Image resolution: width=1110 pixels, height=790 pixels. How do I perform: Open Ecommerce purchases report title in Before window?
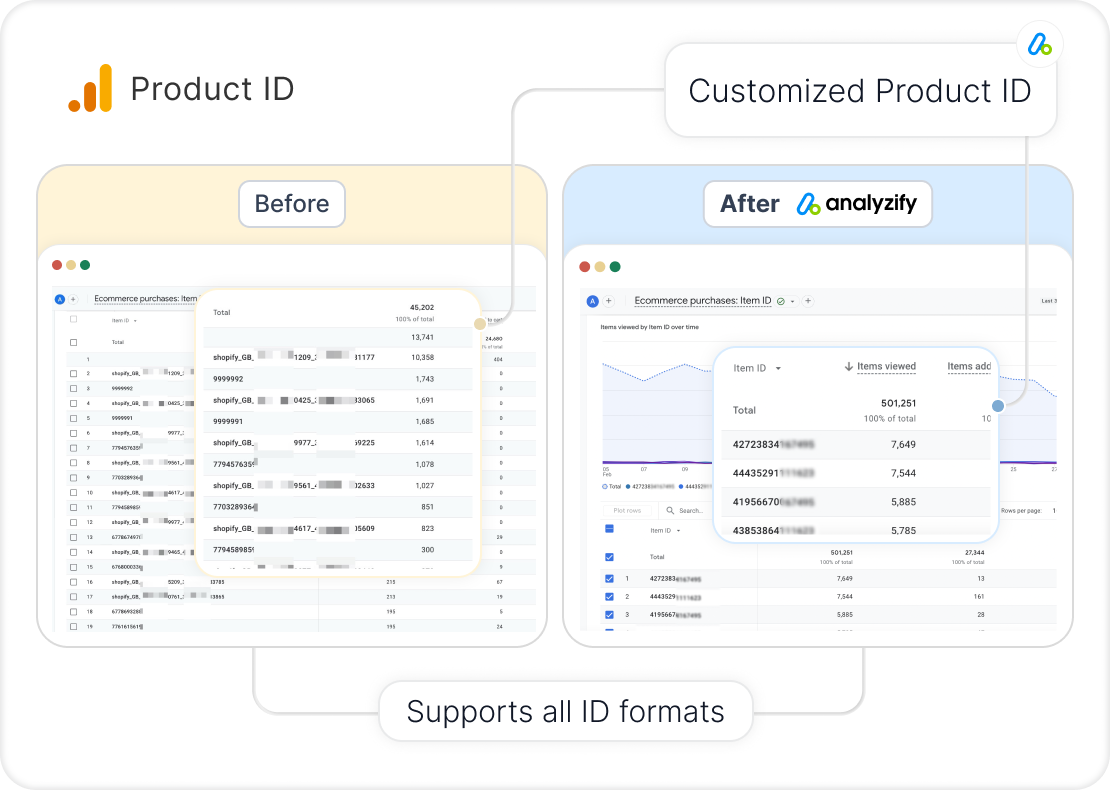[x=146, y=299]
